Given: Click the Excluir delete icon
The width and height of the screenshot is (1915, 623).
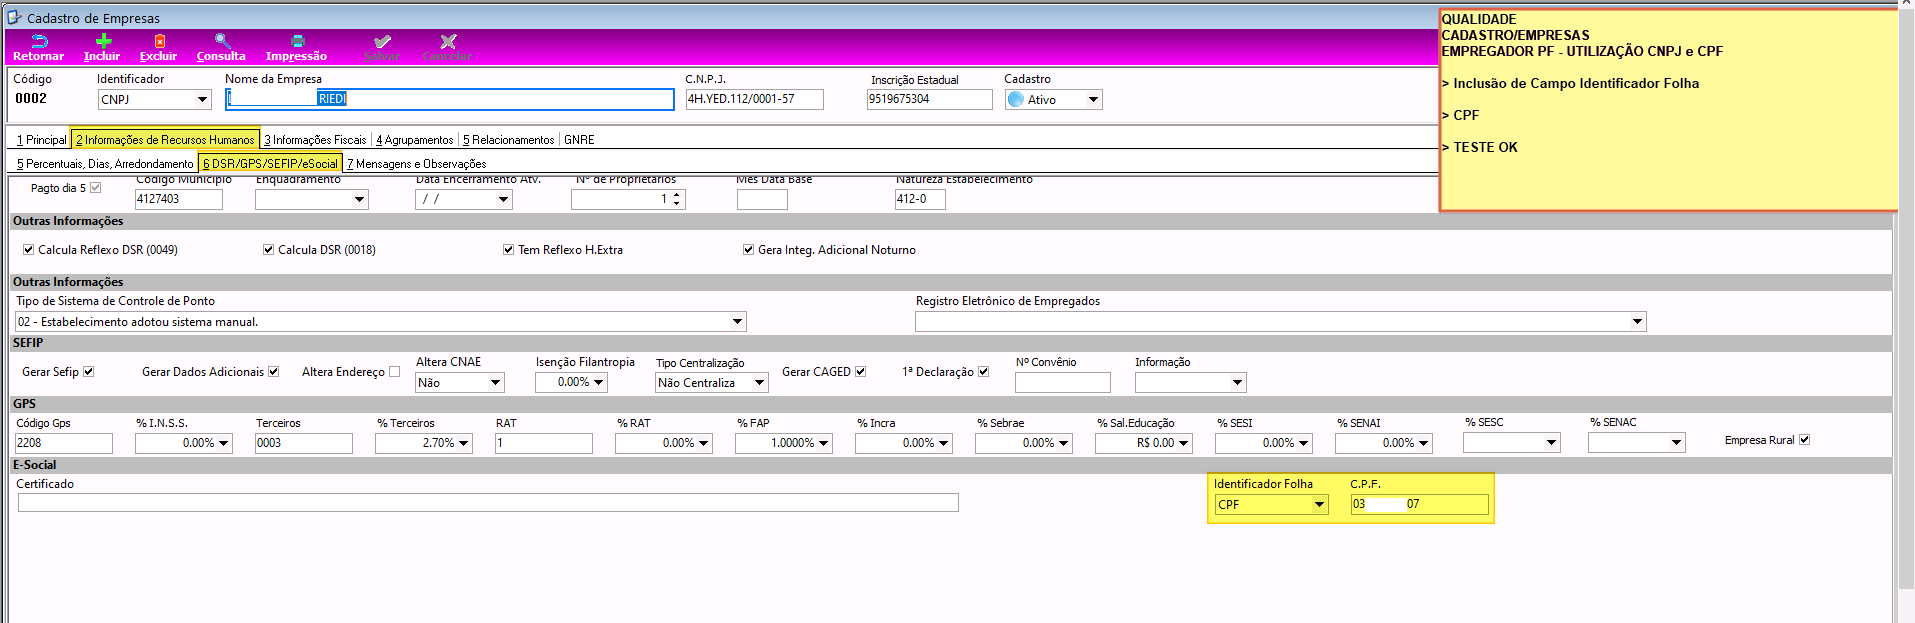Looking at the screenshot, I should (x=158, y=41).
